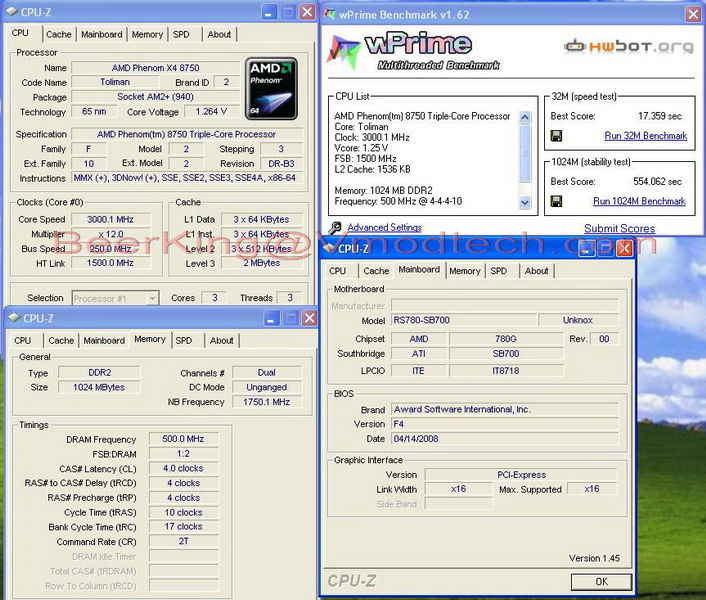The height and width of the screenshot is (600, 706).
Task: Select SPD tab in right Mainboard window
Action: point(498,271)
